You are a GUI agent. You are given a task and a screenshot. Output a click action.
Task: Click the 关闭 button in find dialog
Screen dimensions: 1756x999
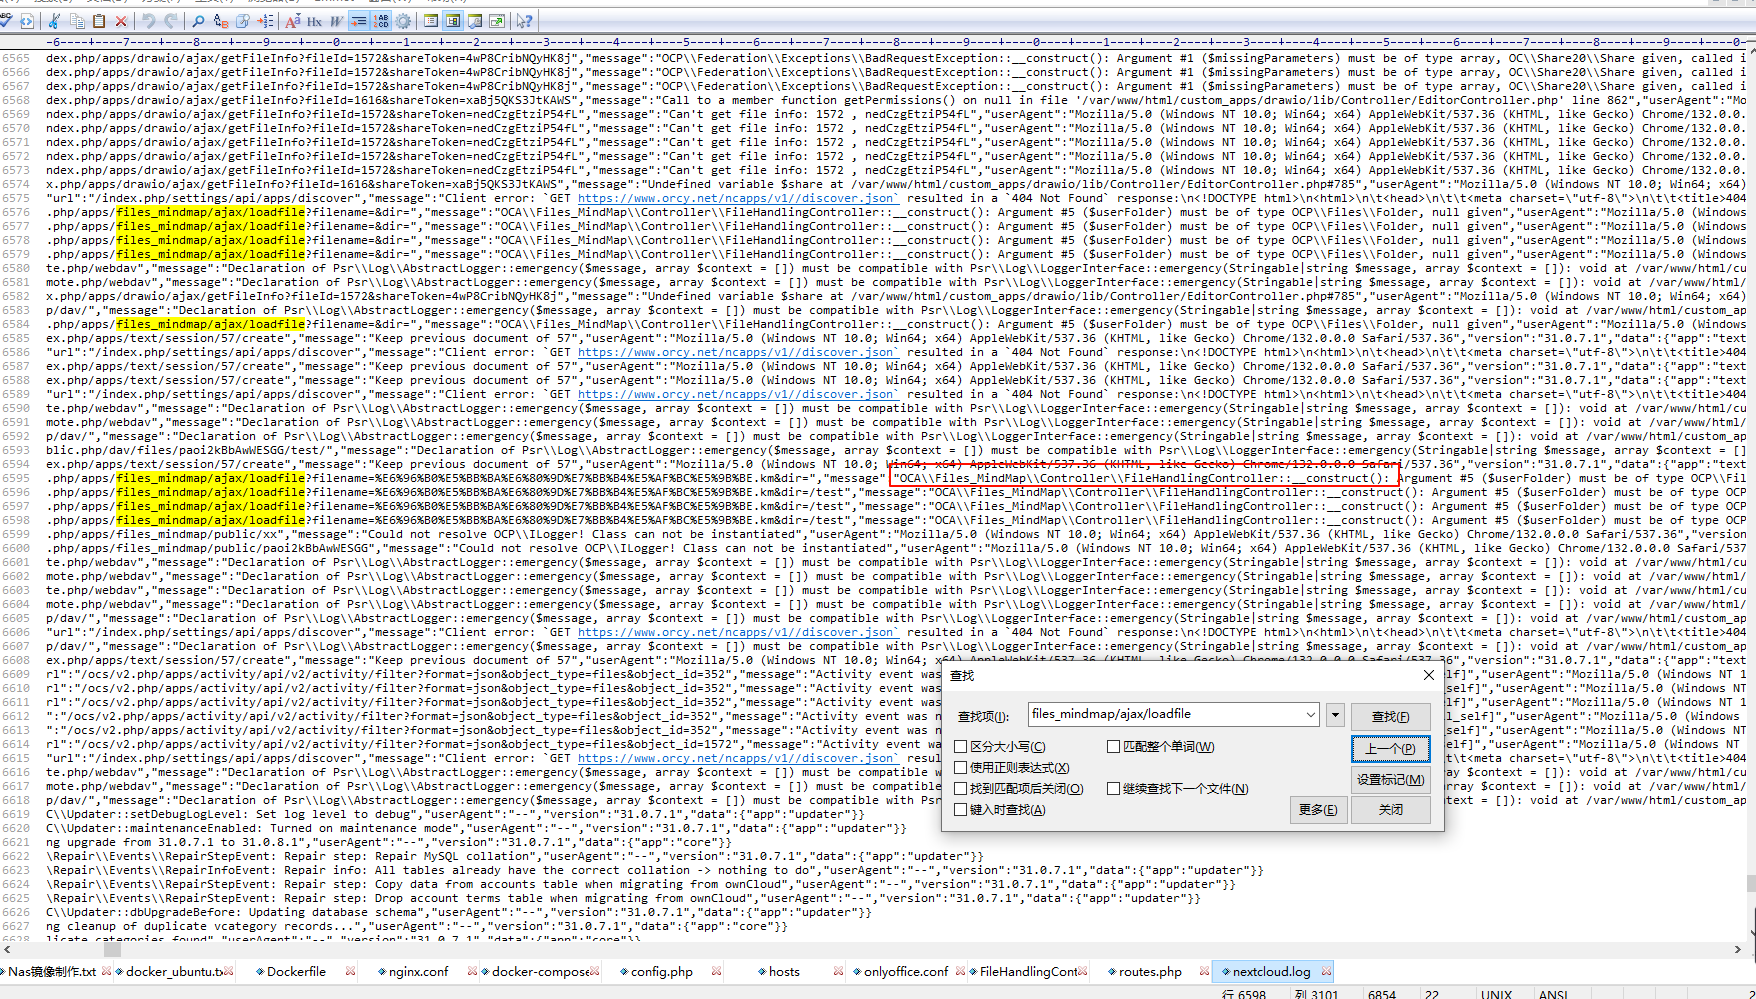pyautogui.click(x=1390, y=809)
